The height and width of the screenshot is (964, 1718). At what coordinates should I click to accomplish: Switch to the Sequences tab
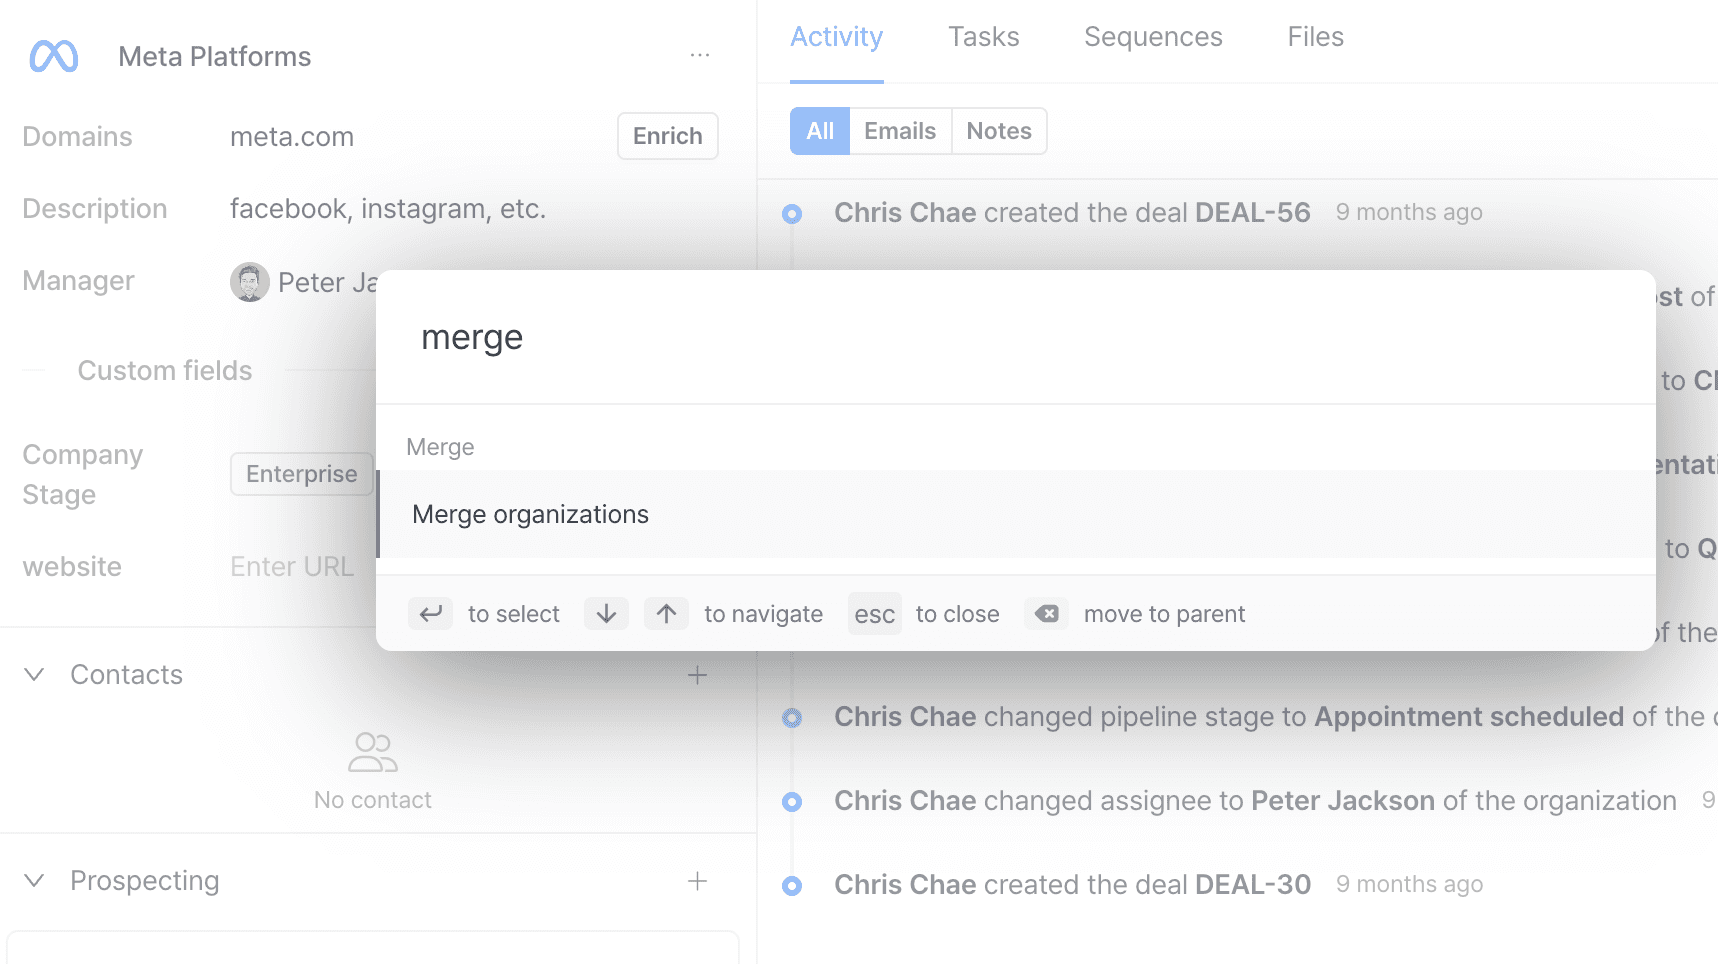click(x=1153, y=37)
